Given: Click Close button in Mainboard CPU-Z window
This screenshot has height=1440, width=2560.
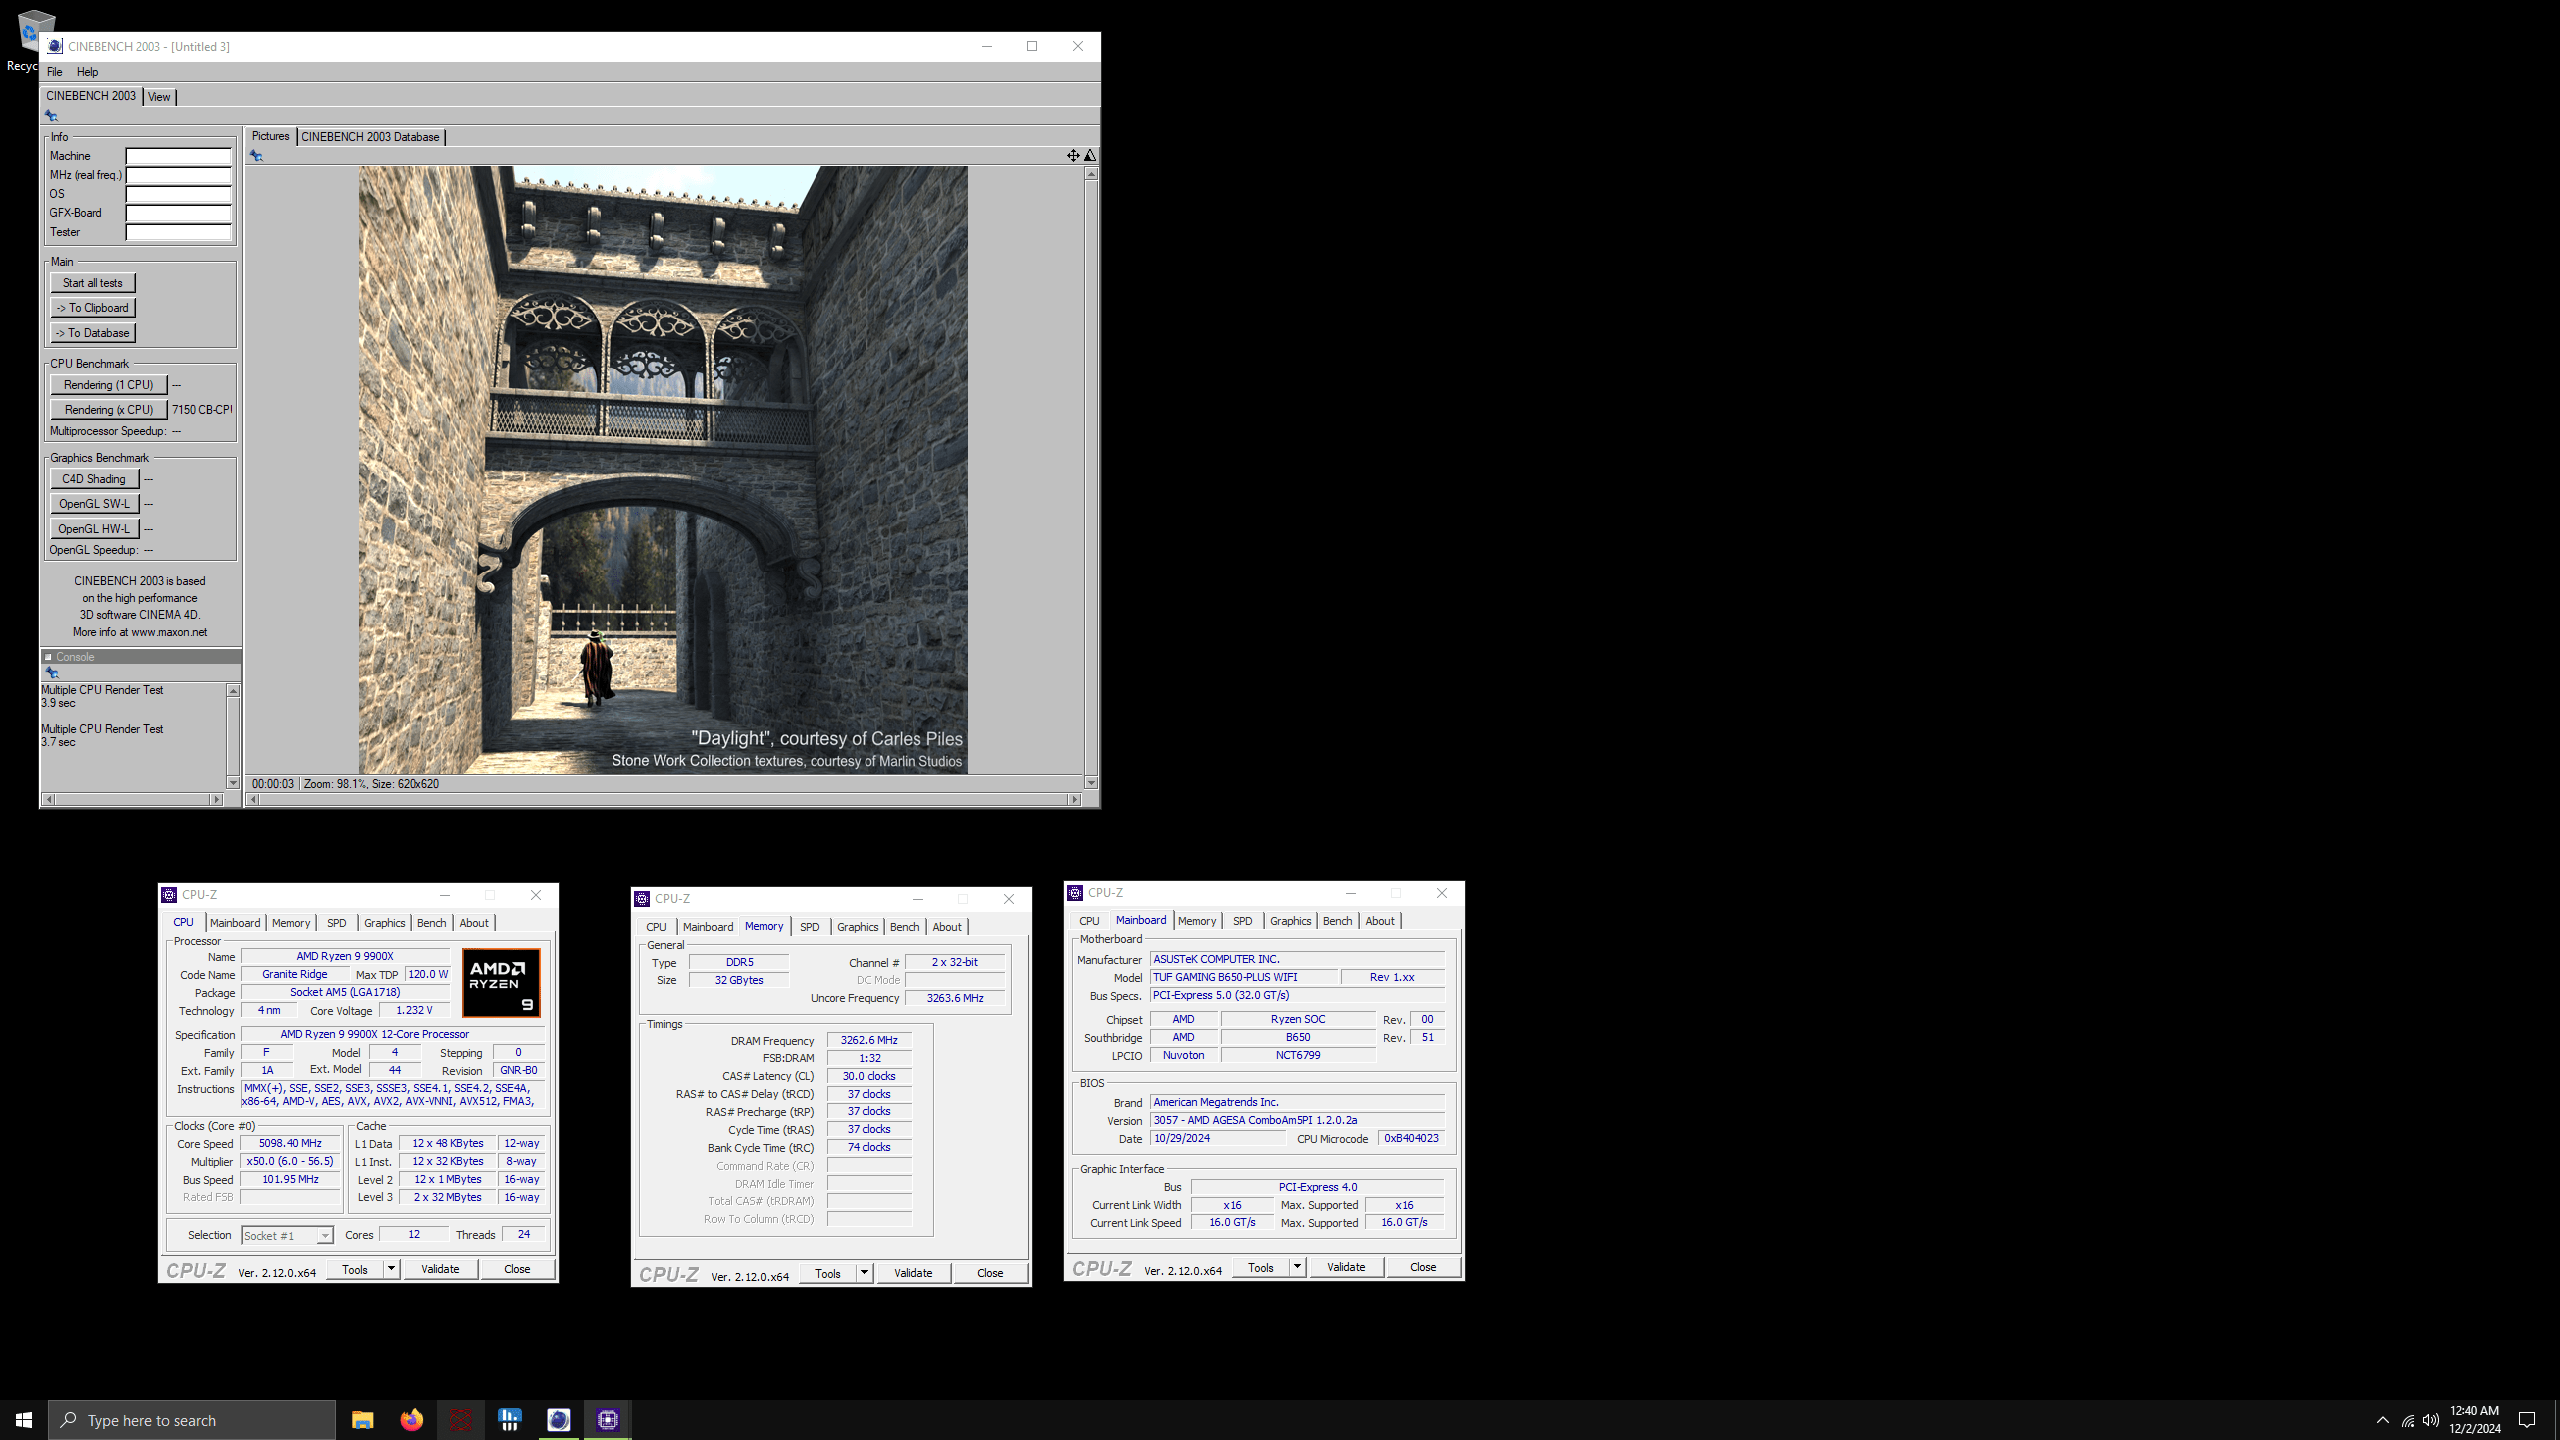Looking at the screenshot, I should [1423, 1267].
